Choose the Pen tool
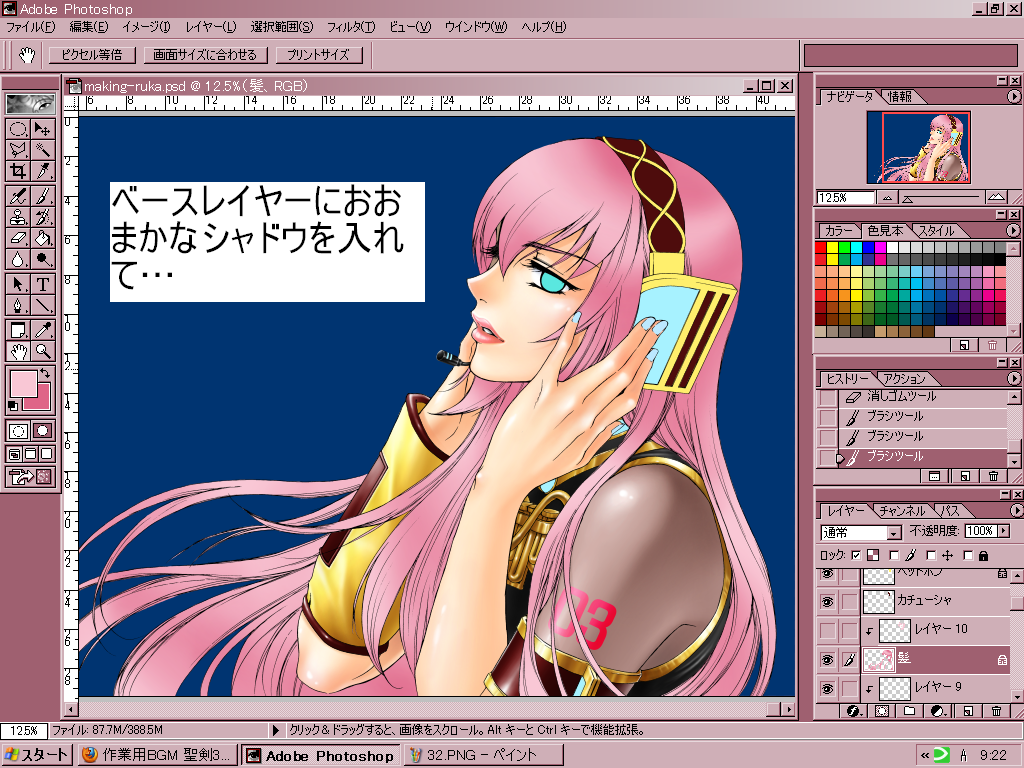 click(x=18, y=305)
